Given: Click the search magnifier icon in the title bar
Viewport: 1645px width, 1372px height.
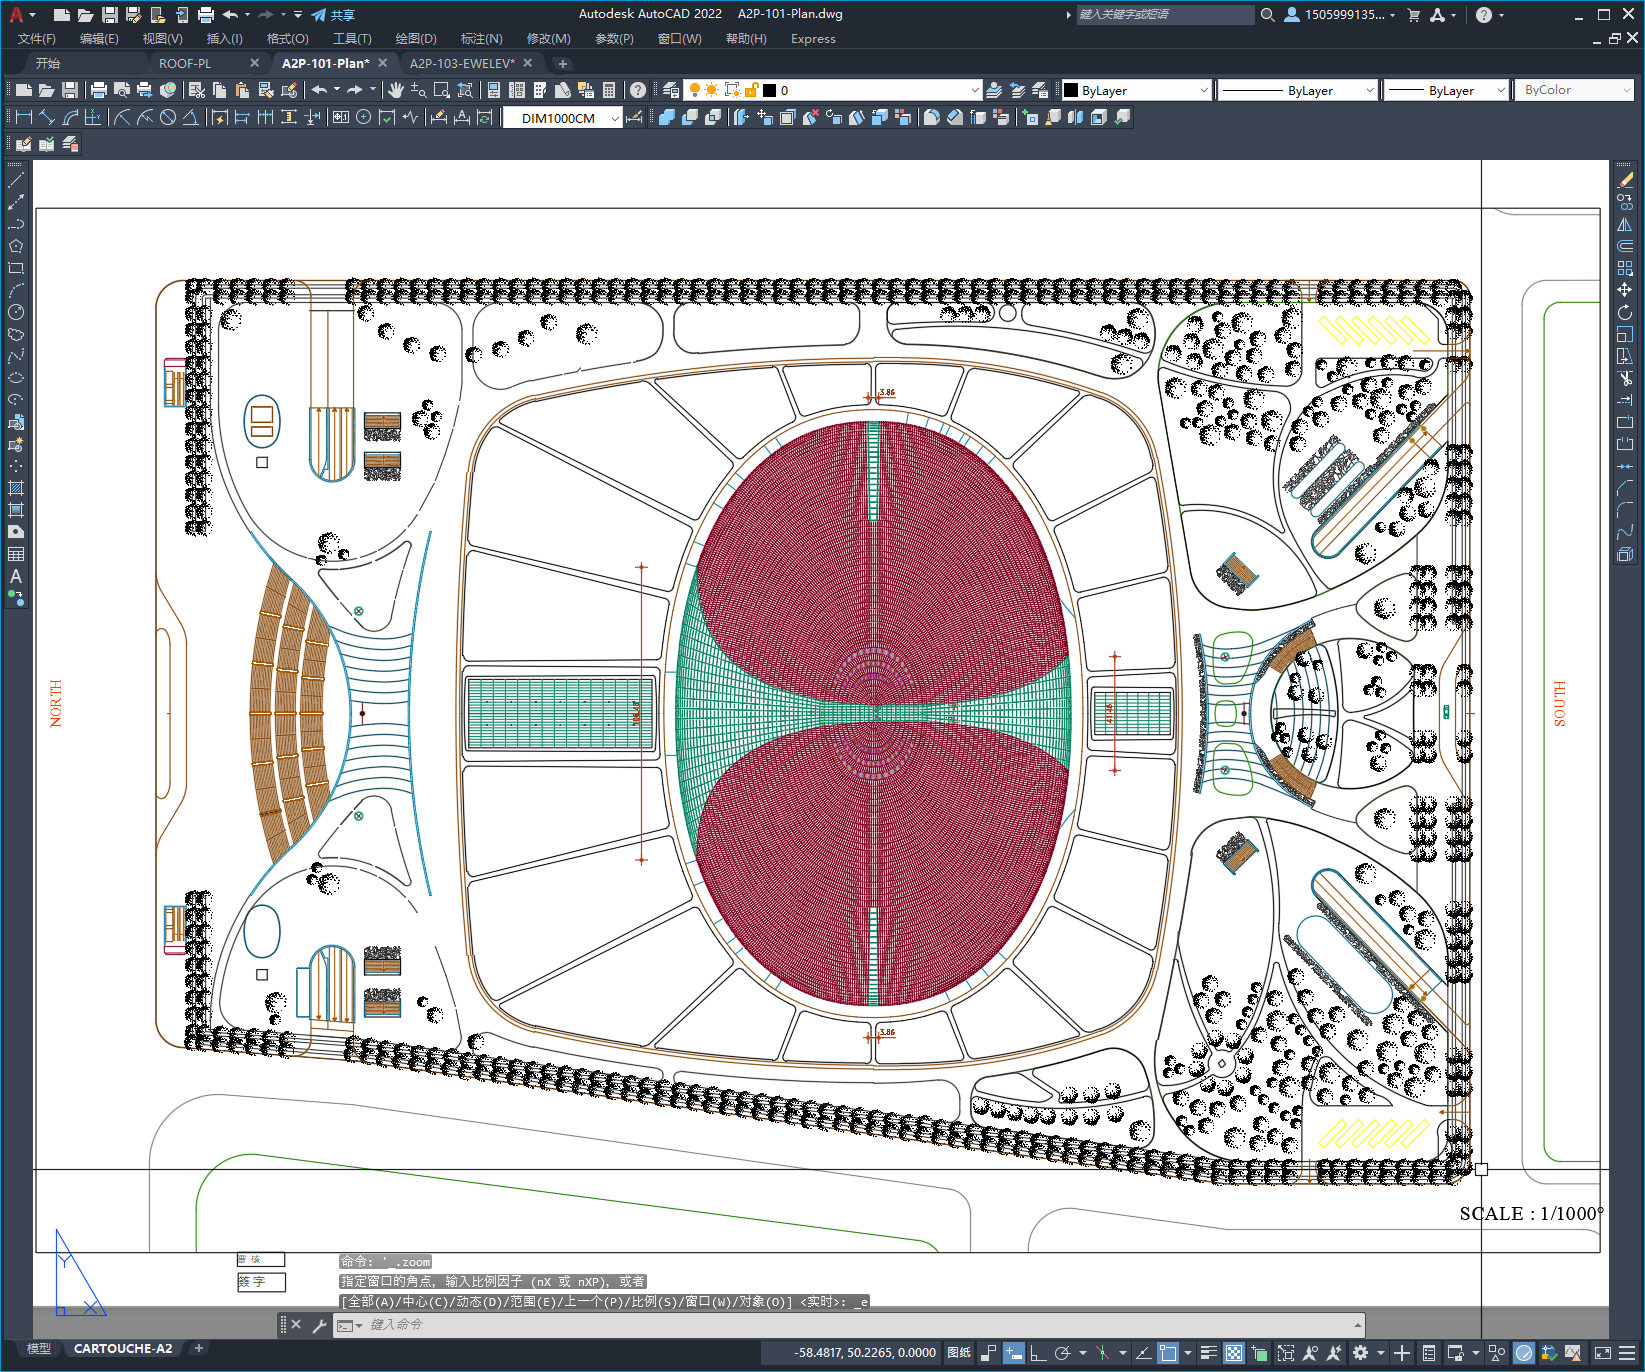Looking at the screenshot, I should pos(1268,15).
